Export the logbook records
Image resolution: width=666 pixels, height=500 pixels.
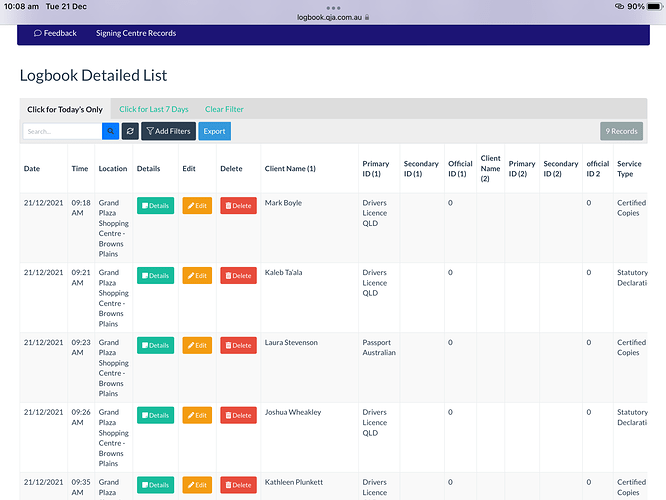coord(214,131)
